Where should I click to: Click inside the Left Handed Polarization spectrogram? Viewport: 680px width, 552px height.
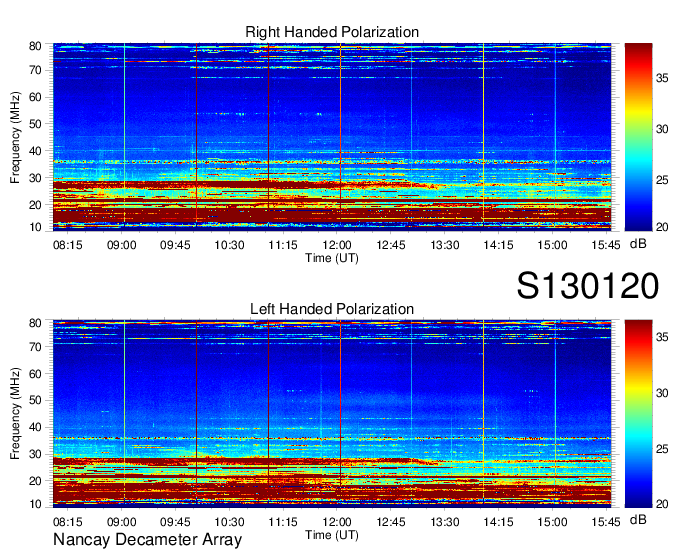(x=332, y=414)
